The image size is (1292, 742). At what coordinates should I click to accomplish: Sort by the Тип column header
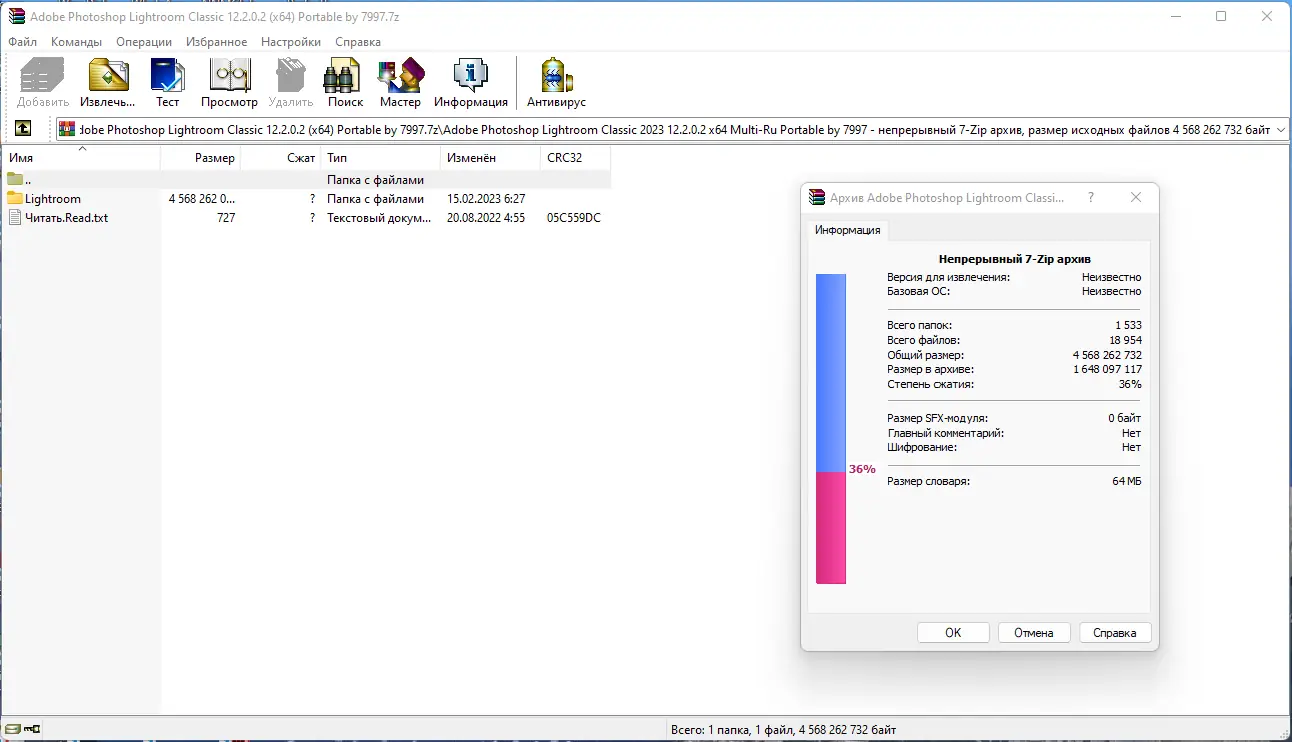coord(381,158)
